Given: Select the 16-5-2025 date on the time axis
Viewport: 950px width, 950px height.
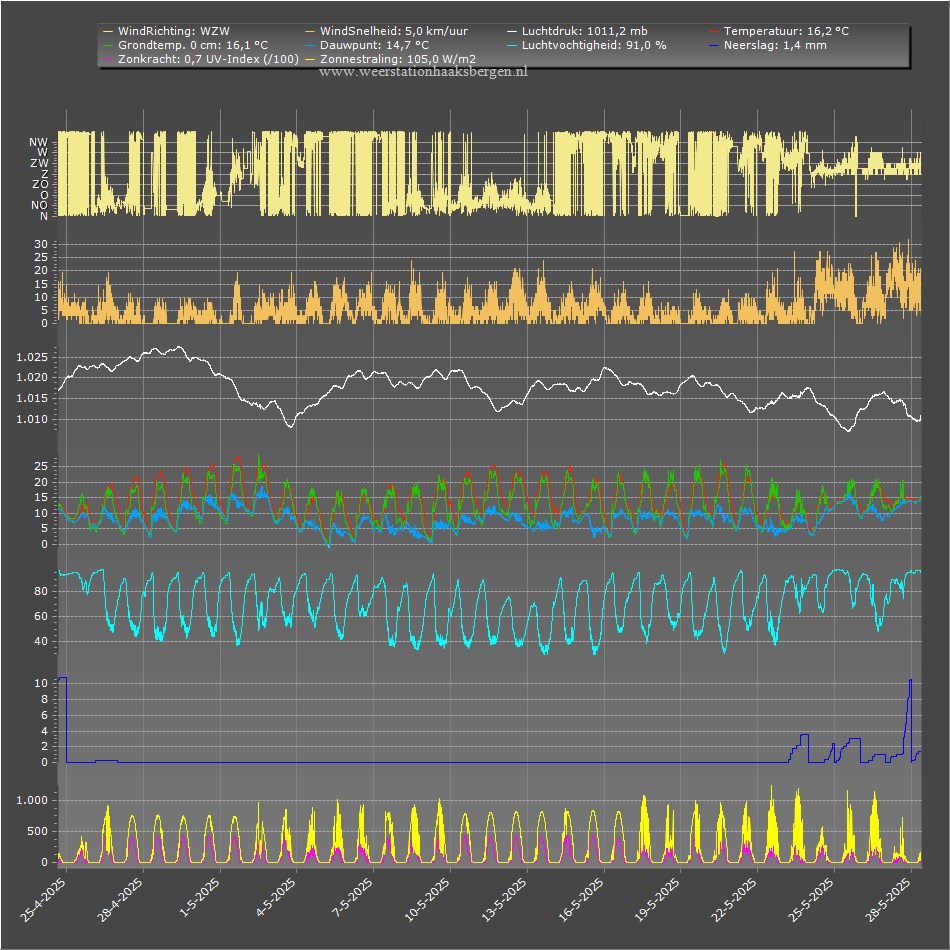Looking at the screenshot, I should click(580, 900).
